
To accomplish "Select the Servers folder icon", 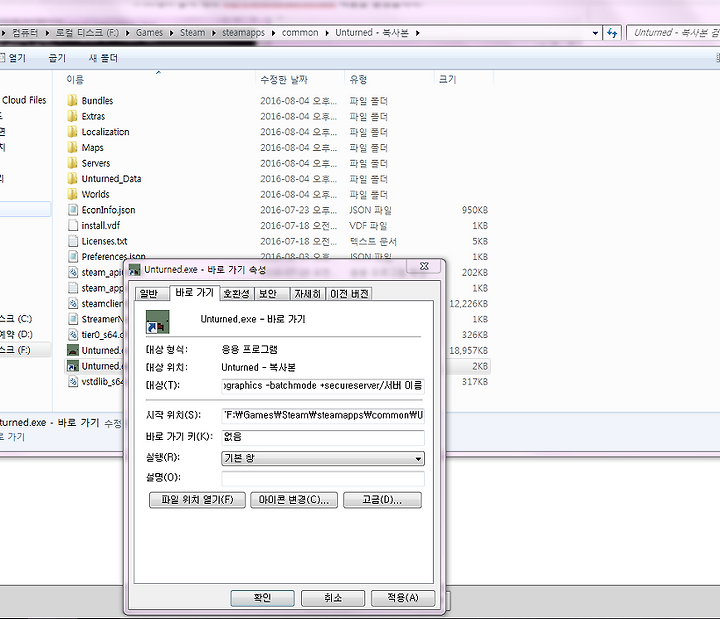I will [x=72, y=163].
